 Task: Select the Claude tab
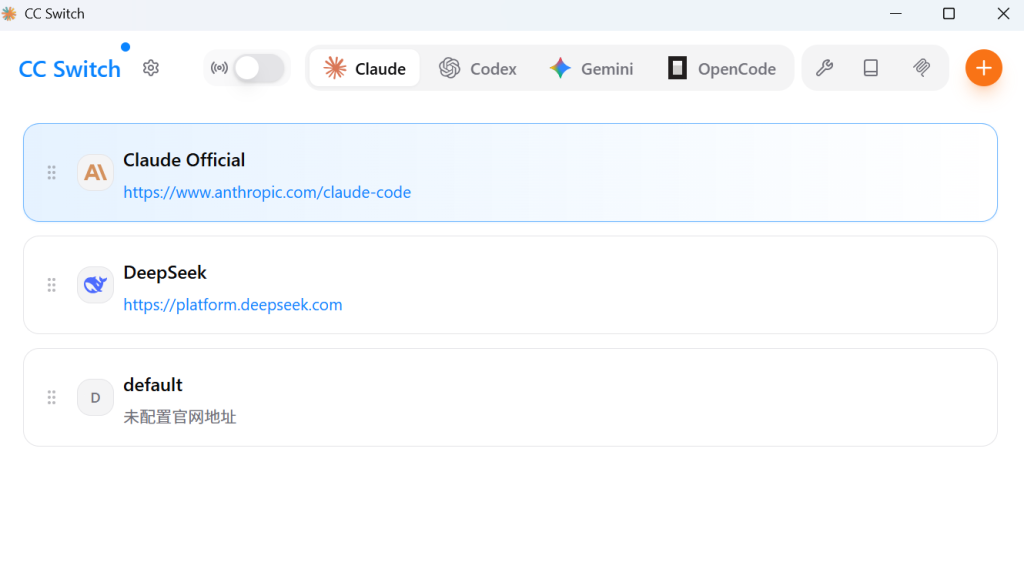365,68
